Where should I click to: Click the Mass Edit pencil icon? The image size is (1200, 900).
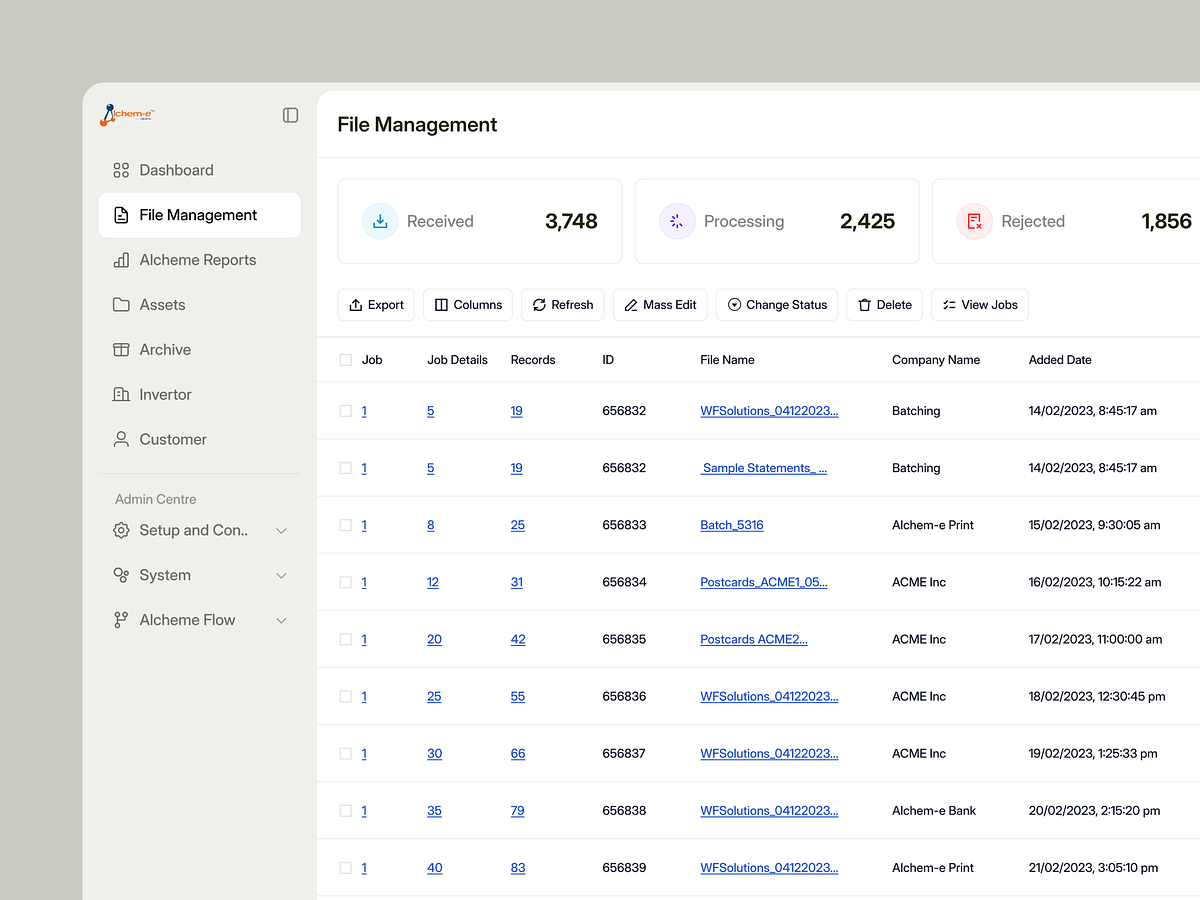(x=631, y=305)
